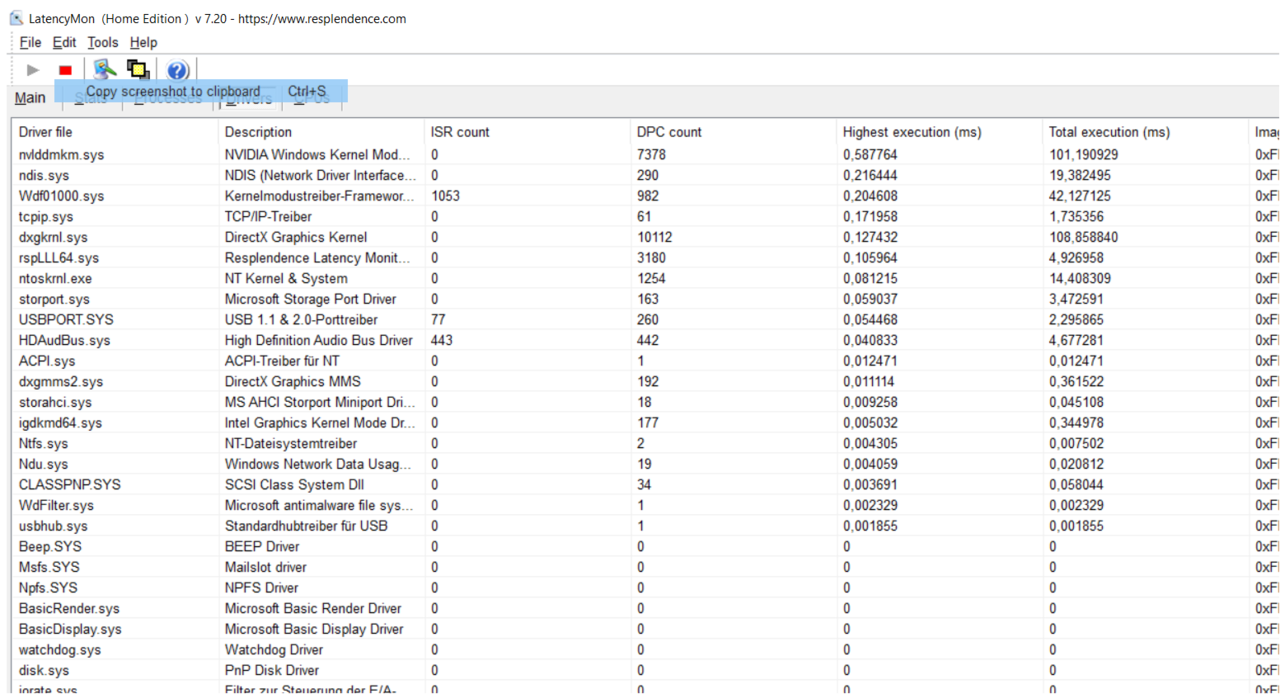Select the tcpip.sys driver row
The image size is (1280, 694).
click(645, 216)
